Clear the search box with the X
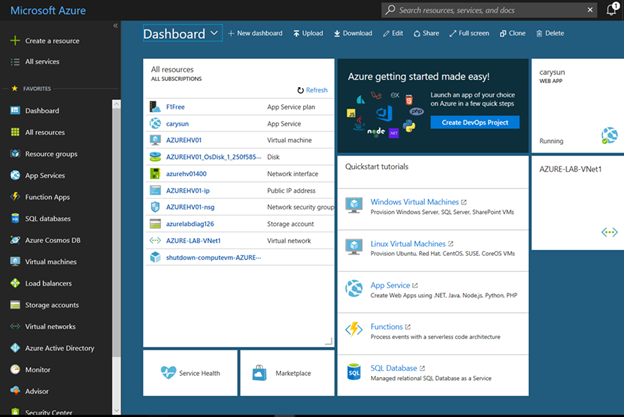Screen dimensions: 624x417 [590, 10]
